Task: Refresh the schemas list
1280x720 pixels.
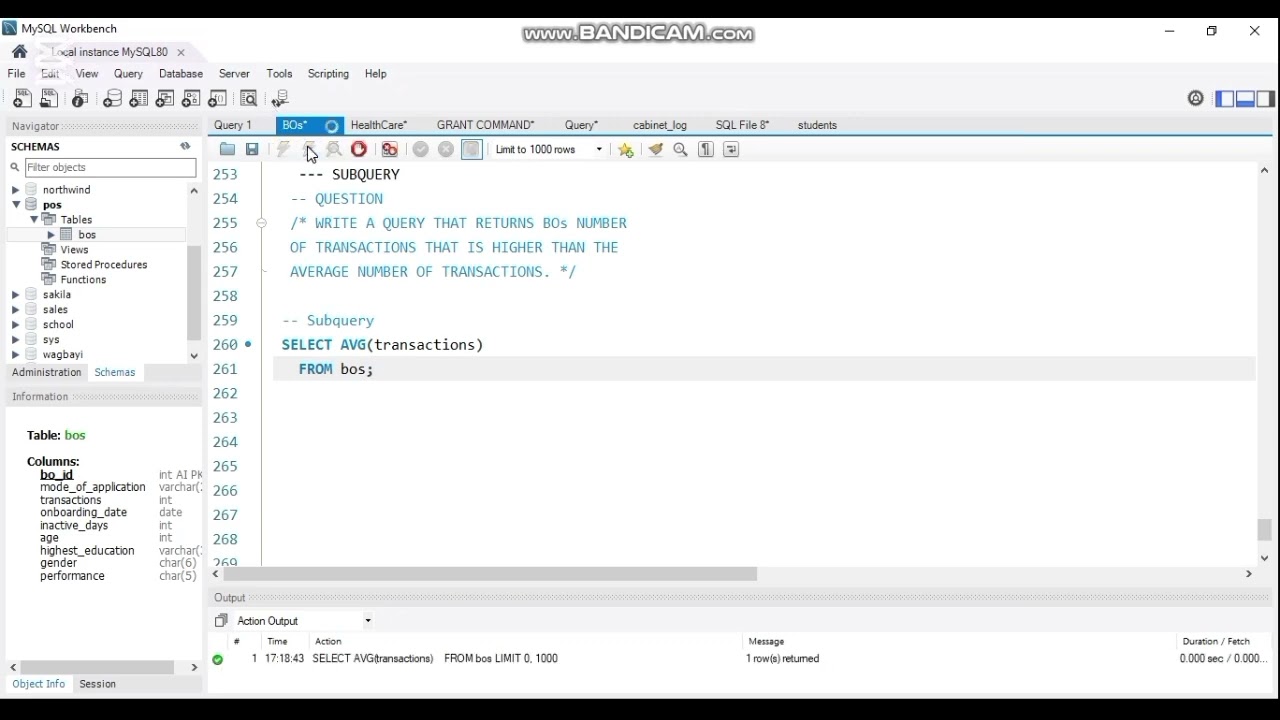Action: 185,146
